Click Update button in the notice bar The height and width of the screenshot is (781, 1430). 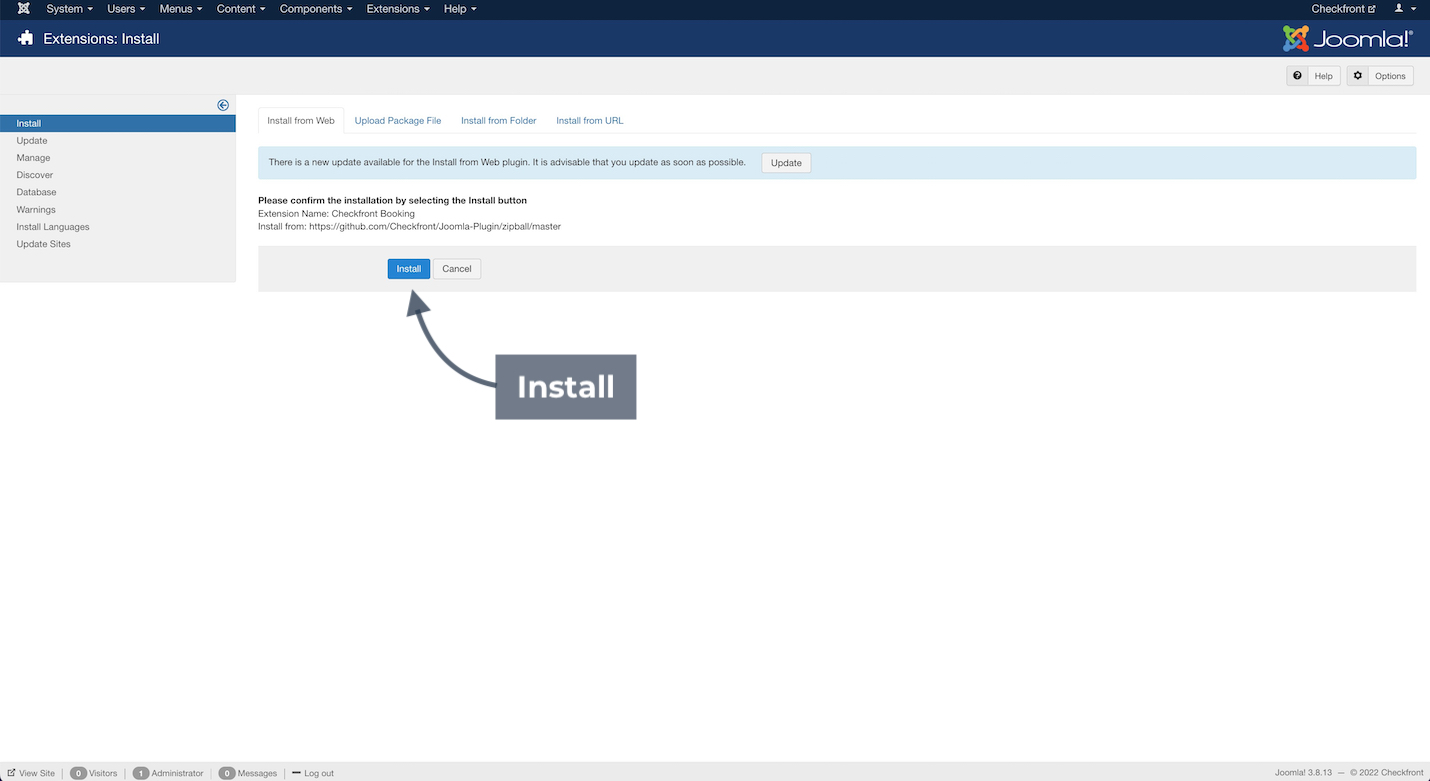click(786, 163)
